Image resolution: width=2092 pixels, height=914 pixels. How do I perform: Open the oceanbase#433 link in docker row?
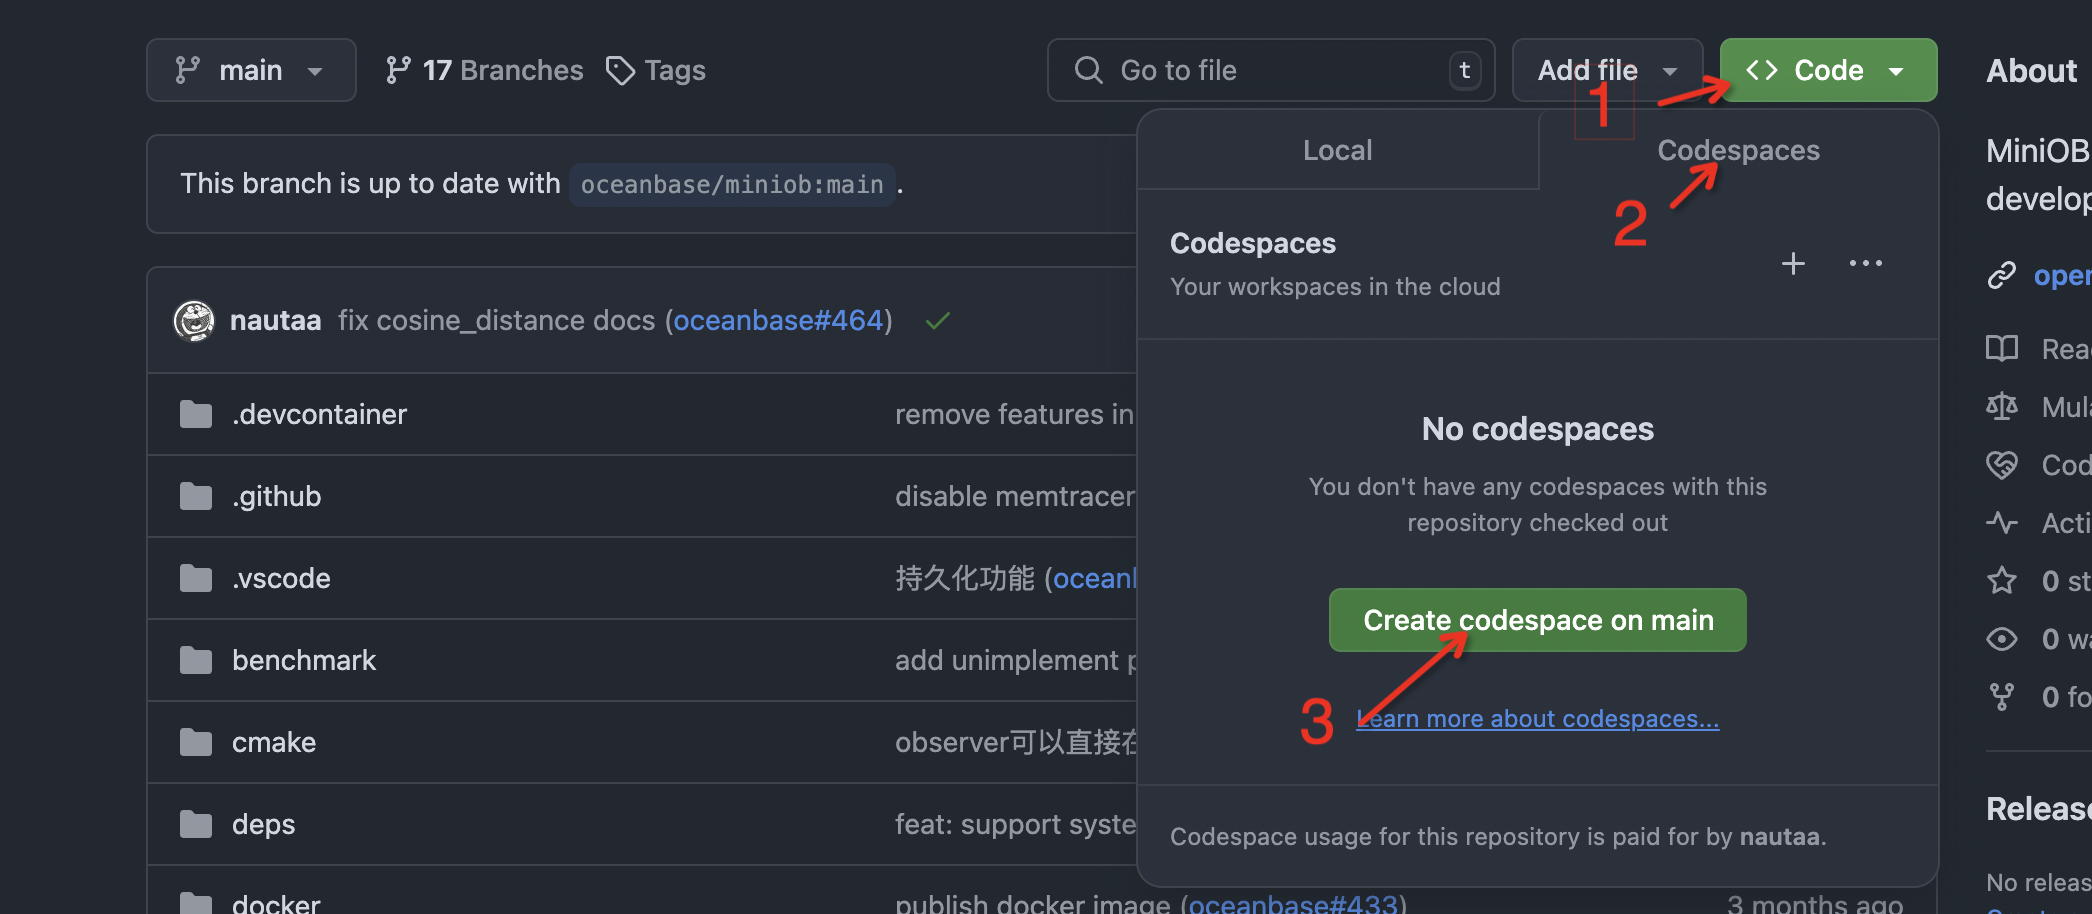click(x=1293, y=903)
